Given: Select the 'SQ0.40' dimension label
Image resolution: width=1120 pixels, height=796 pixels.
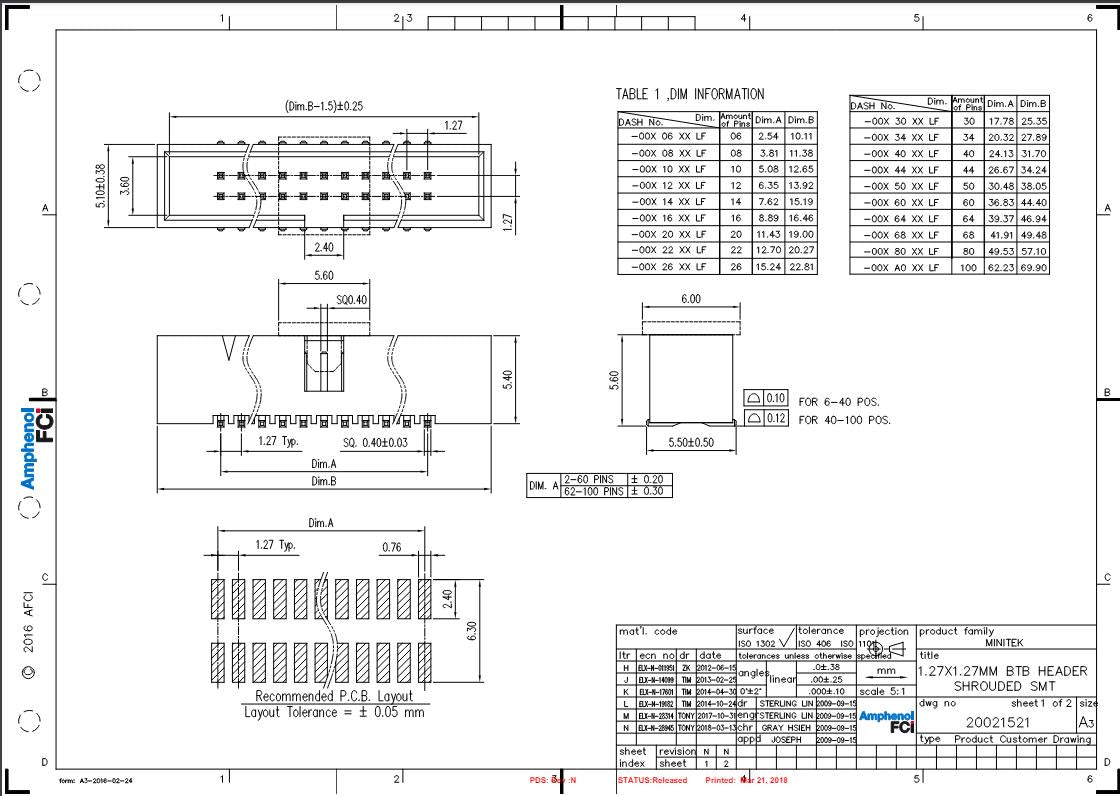Looking at the screenshot, I should [351, 299].
